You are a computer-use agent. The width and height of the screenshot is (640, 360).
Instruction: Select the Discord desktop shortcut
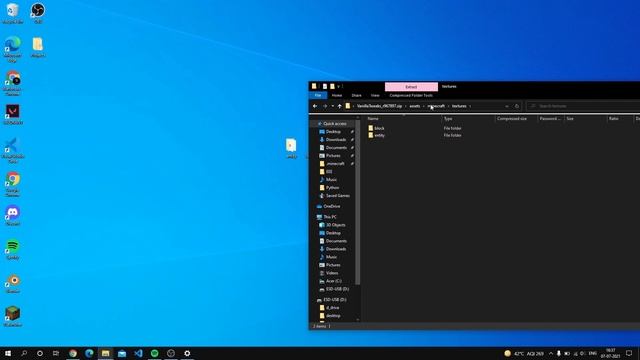(x=13, y=216)
